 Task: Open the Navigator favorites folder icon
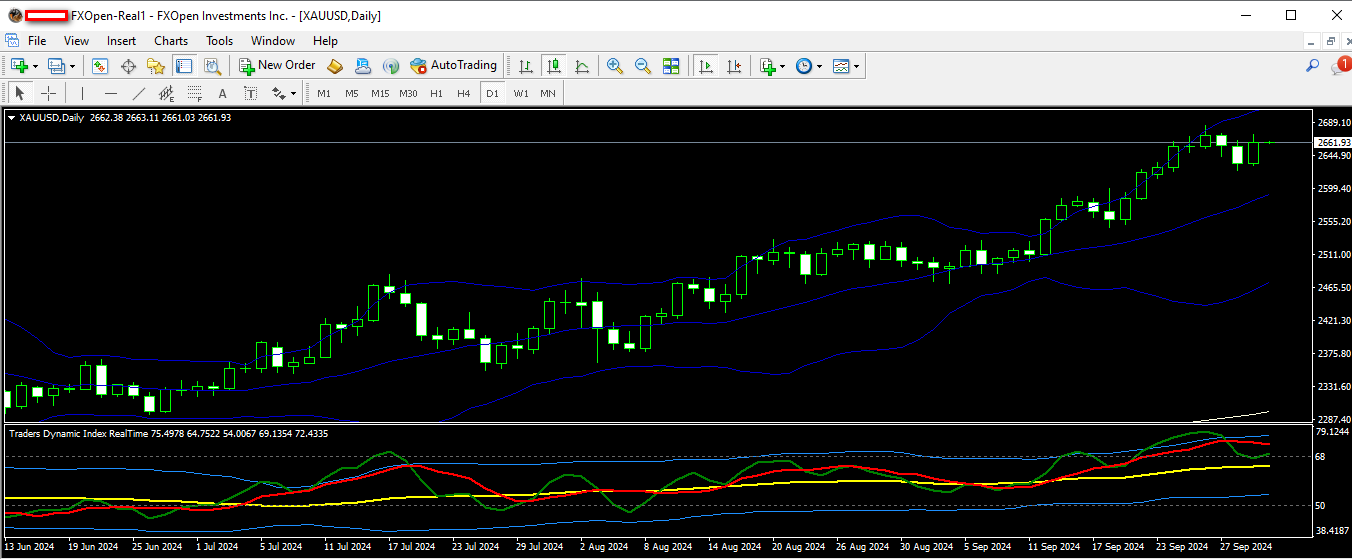pos(156,66)
